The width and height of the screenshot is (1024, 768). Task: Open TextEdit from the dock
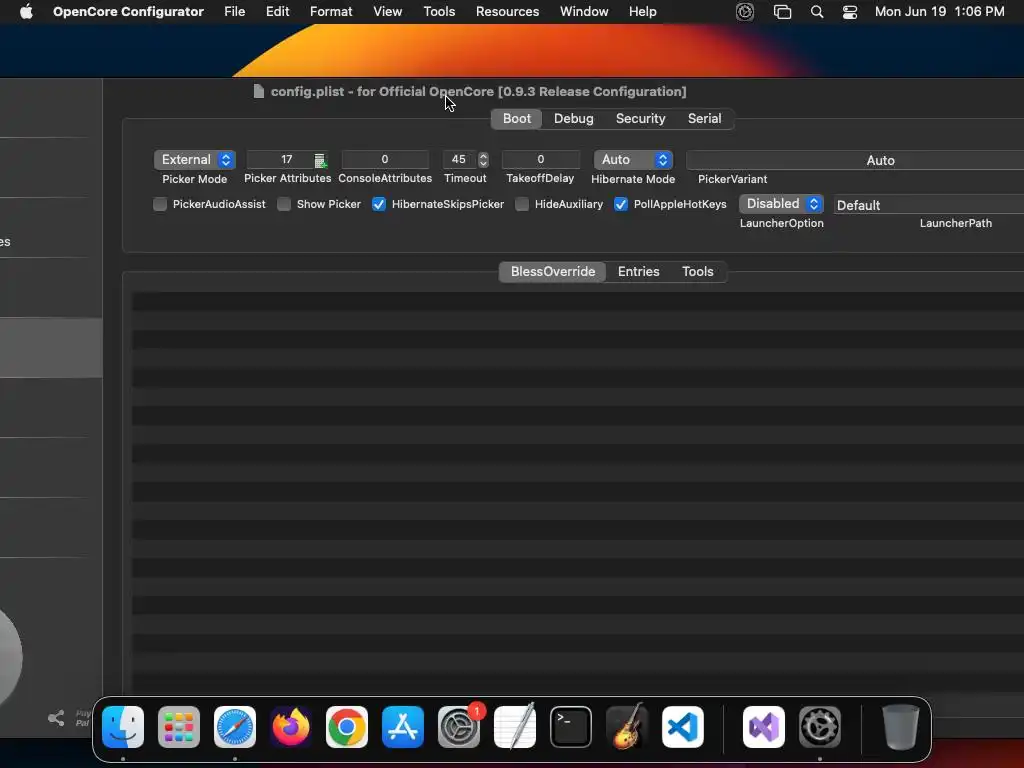(515, 727)
